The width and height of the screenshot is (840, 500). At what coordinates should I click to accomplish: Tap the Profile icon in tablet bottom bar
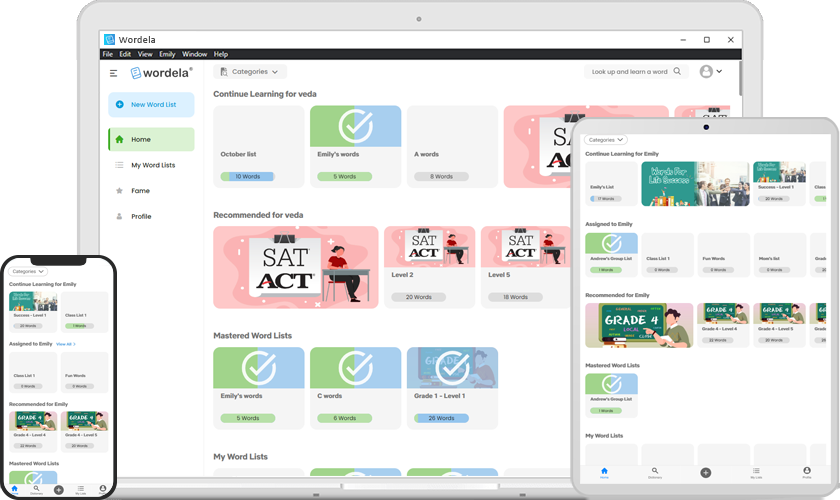point(807,473)
